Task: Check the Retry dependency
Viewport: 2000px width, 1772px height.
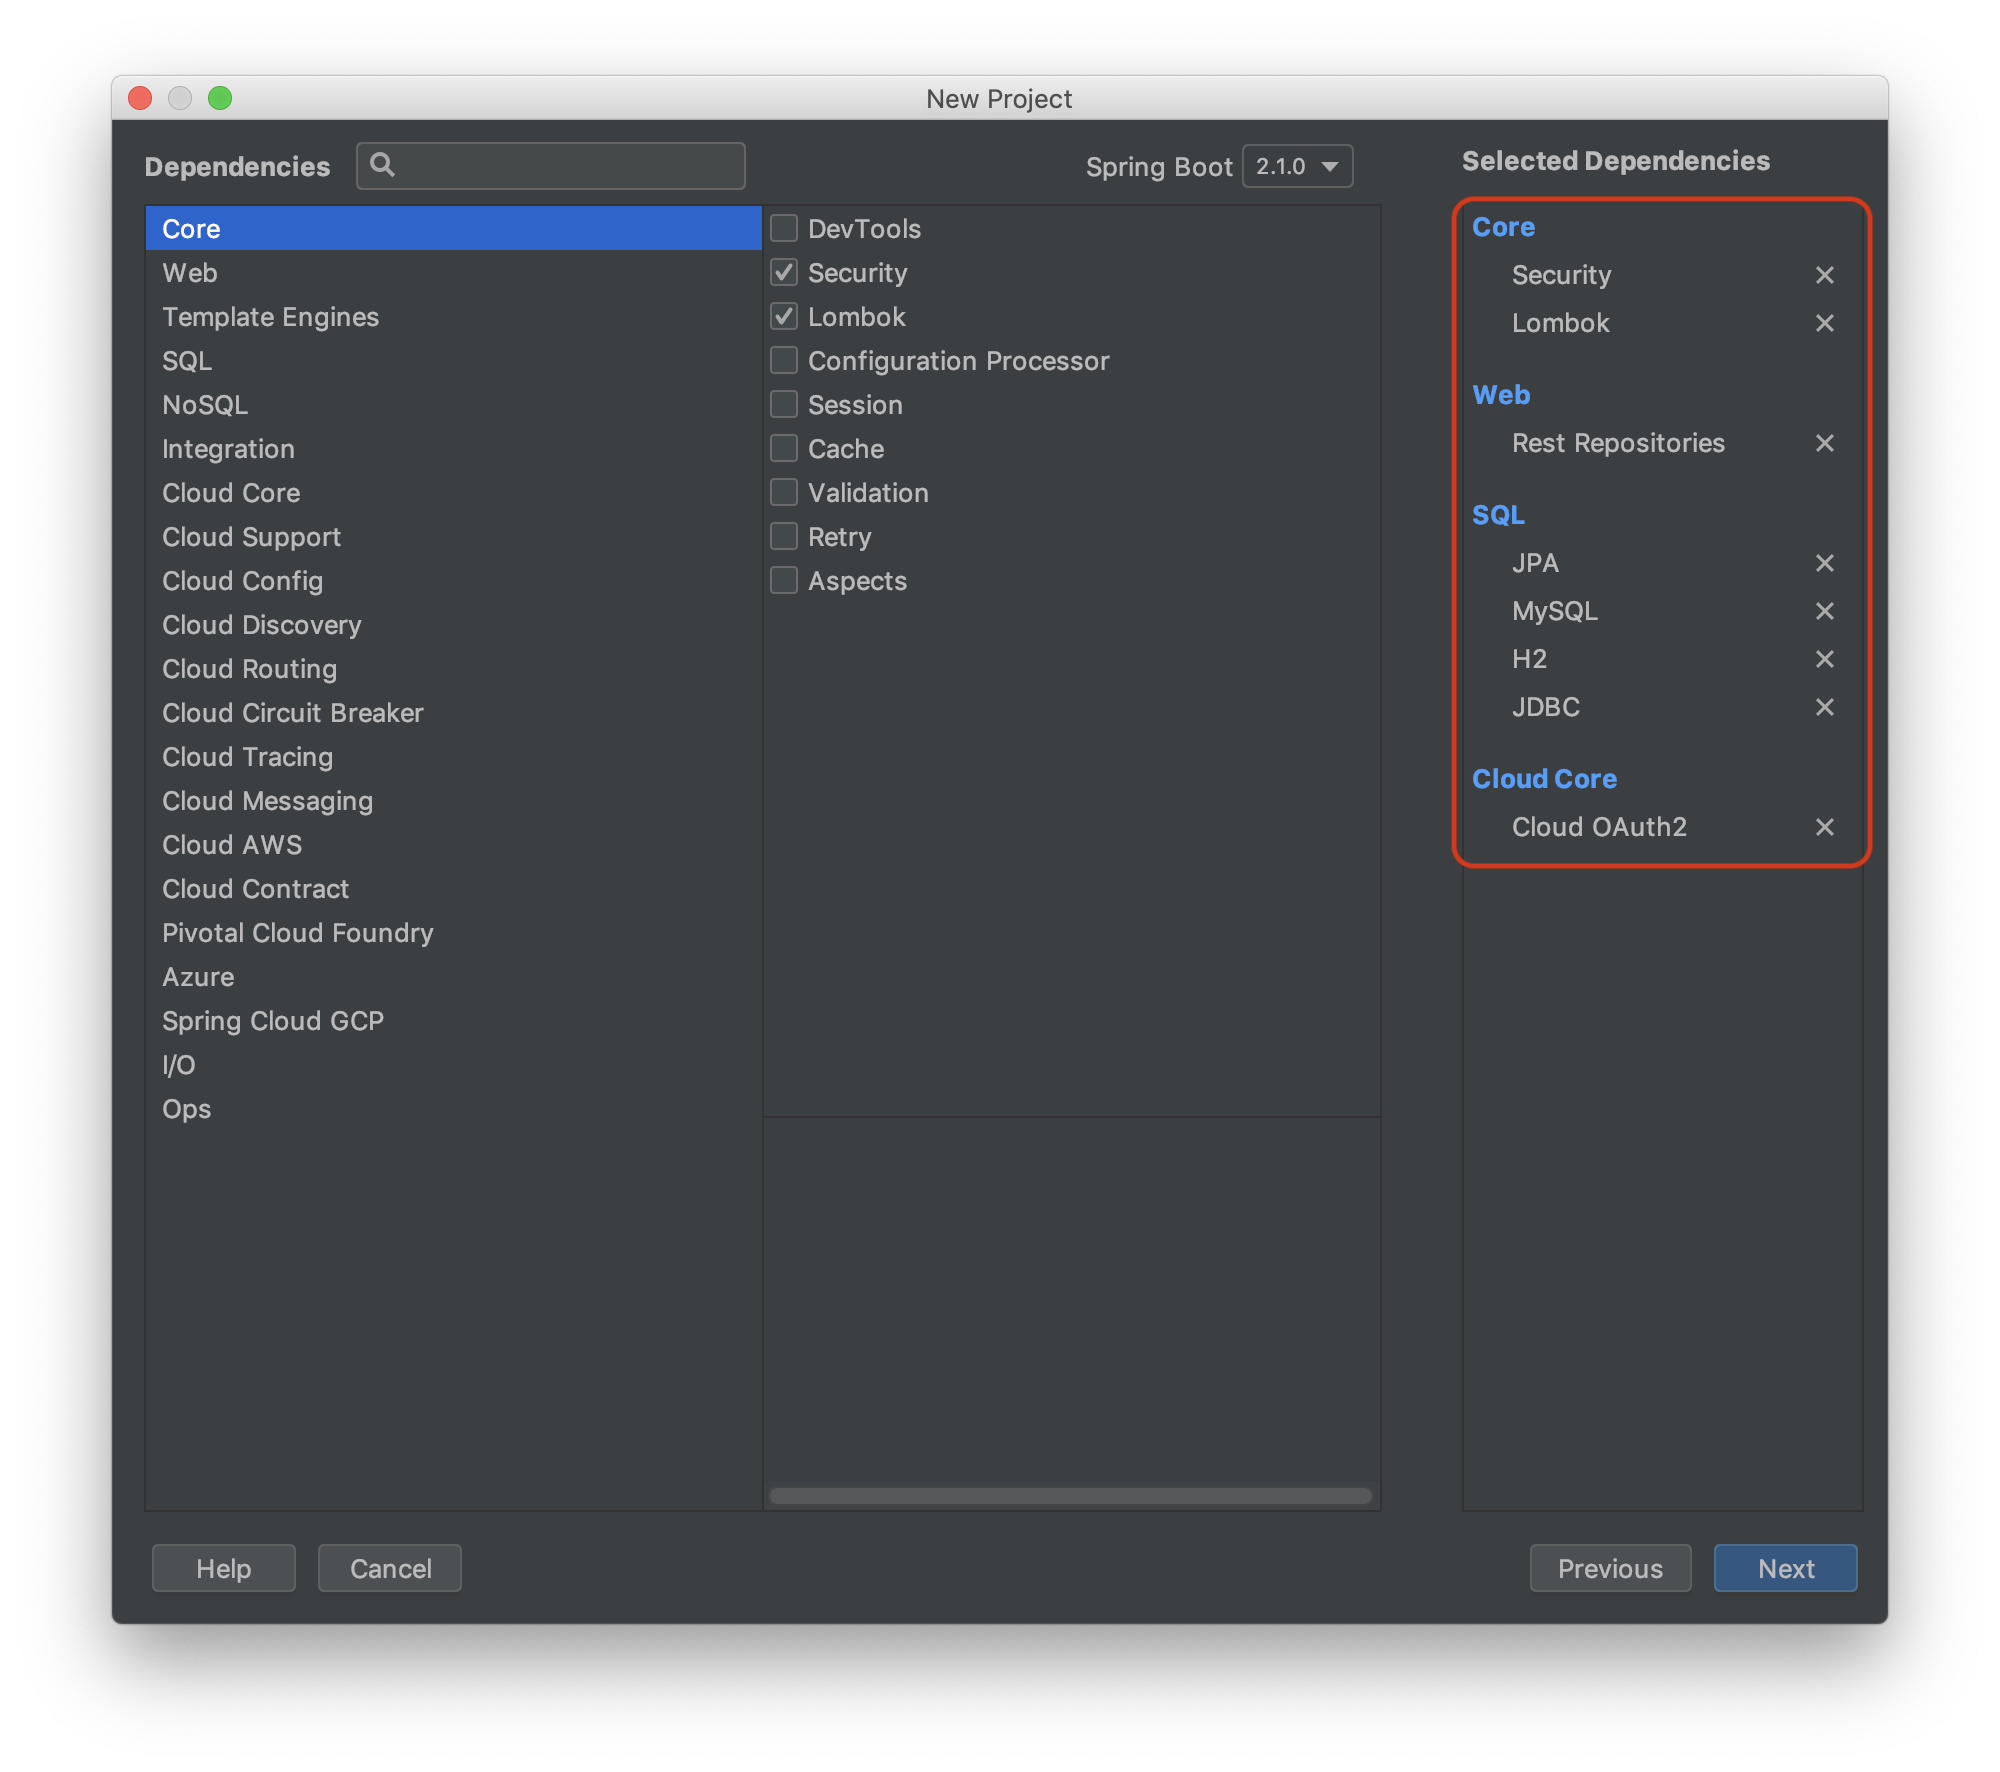Action: click(x=784, y=537)
